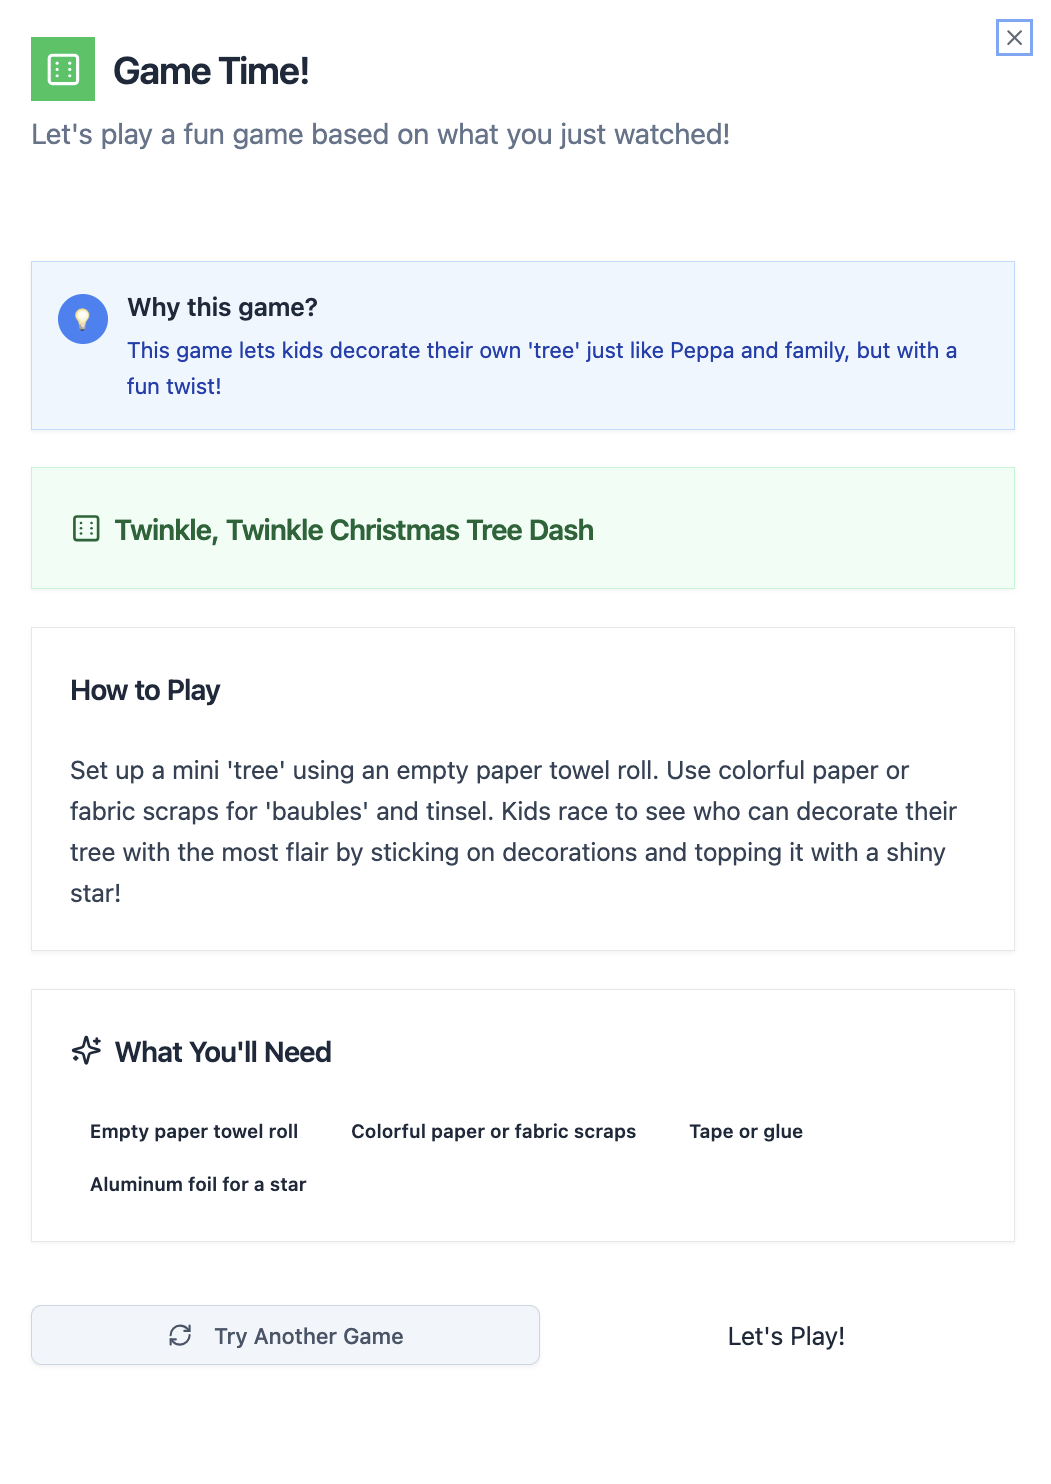Select Aluminum foil for a star item
The width and height of the screenshot is (1051, 1484).
pyautogui.click(x=198, y=1184)
